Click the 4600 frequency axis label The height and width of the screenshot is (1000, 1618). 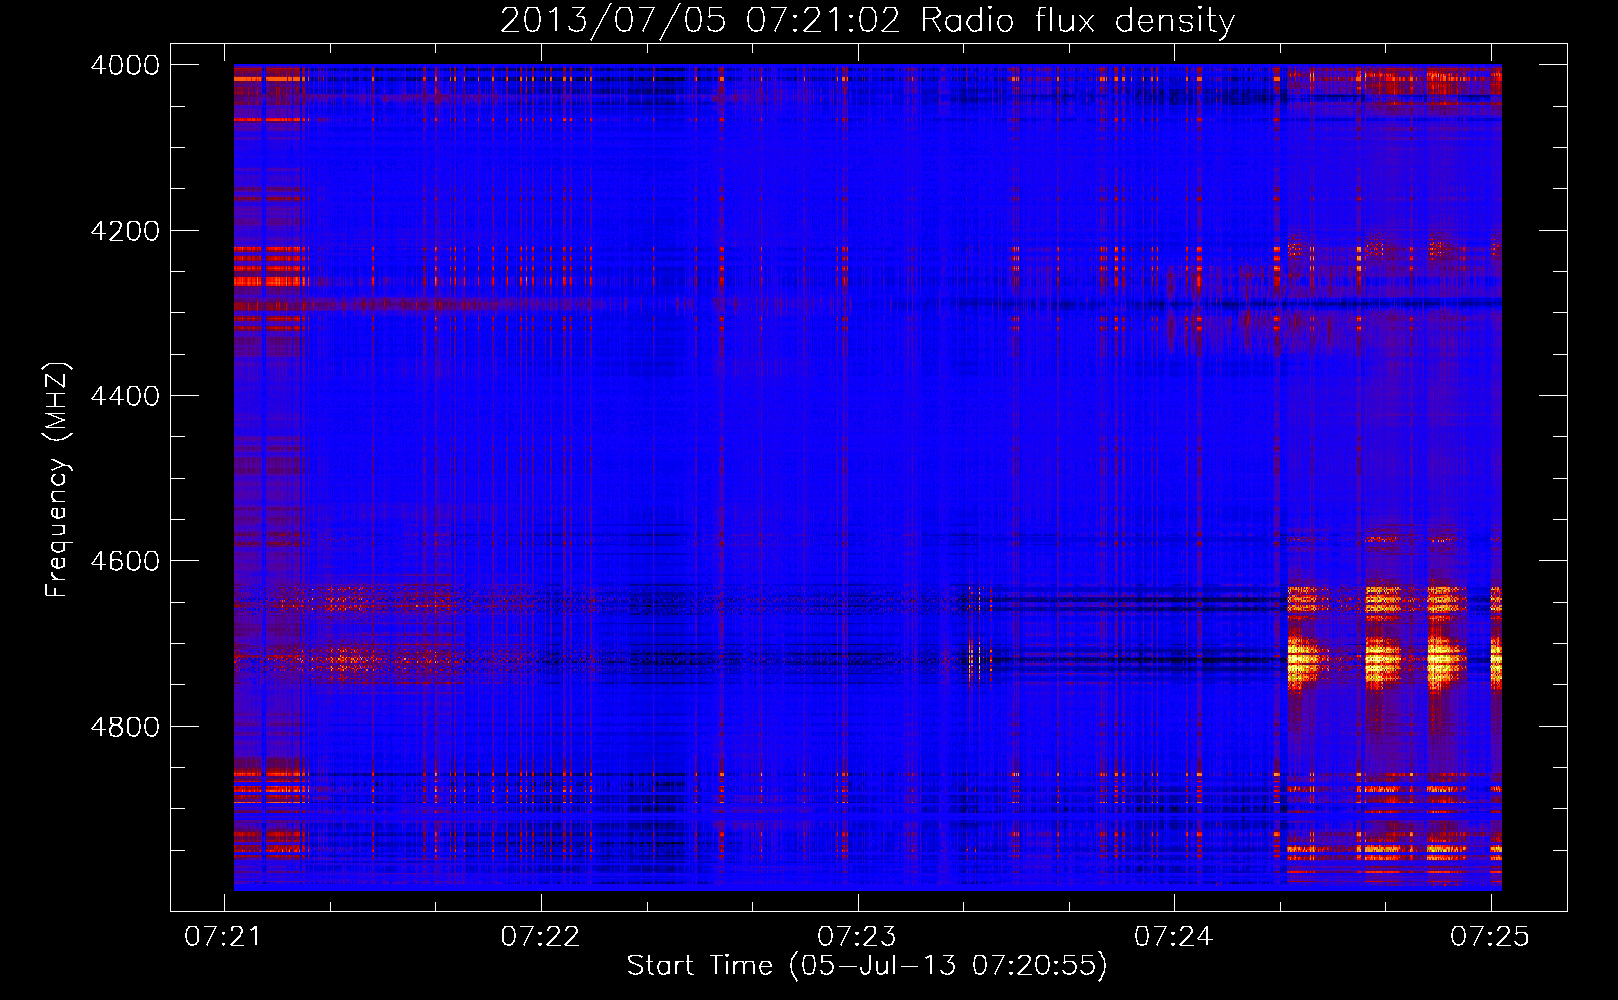coord(125,561)
